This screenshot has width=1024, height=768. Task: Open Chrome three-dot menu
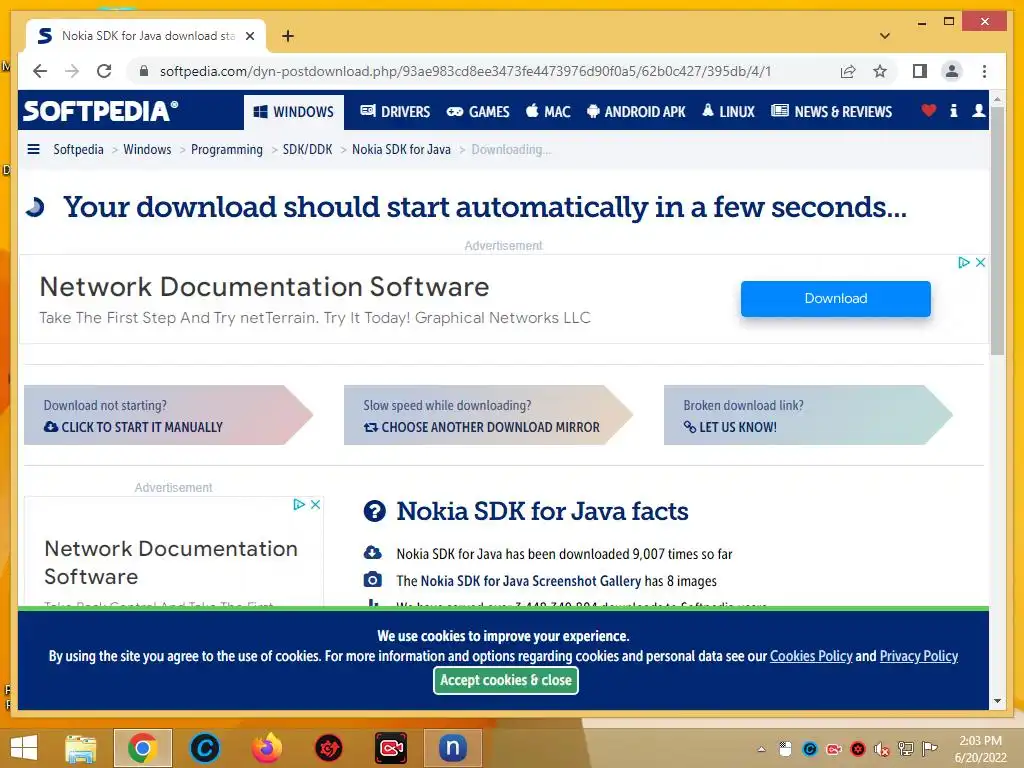[x=984, y=71]
